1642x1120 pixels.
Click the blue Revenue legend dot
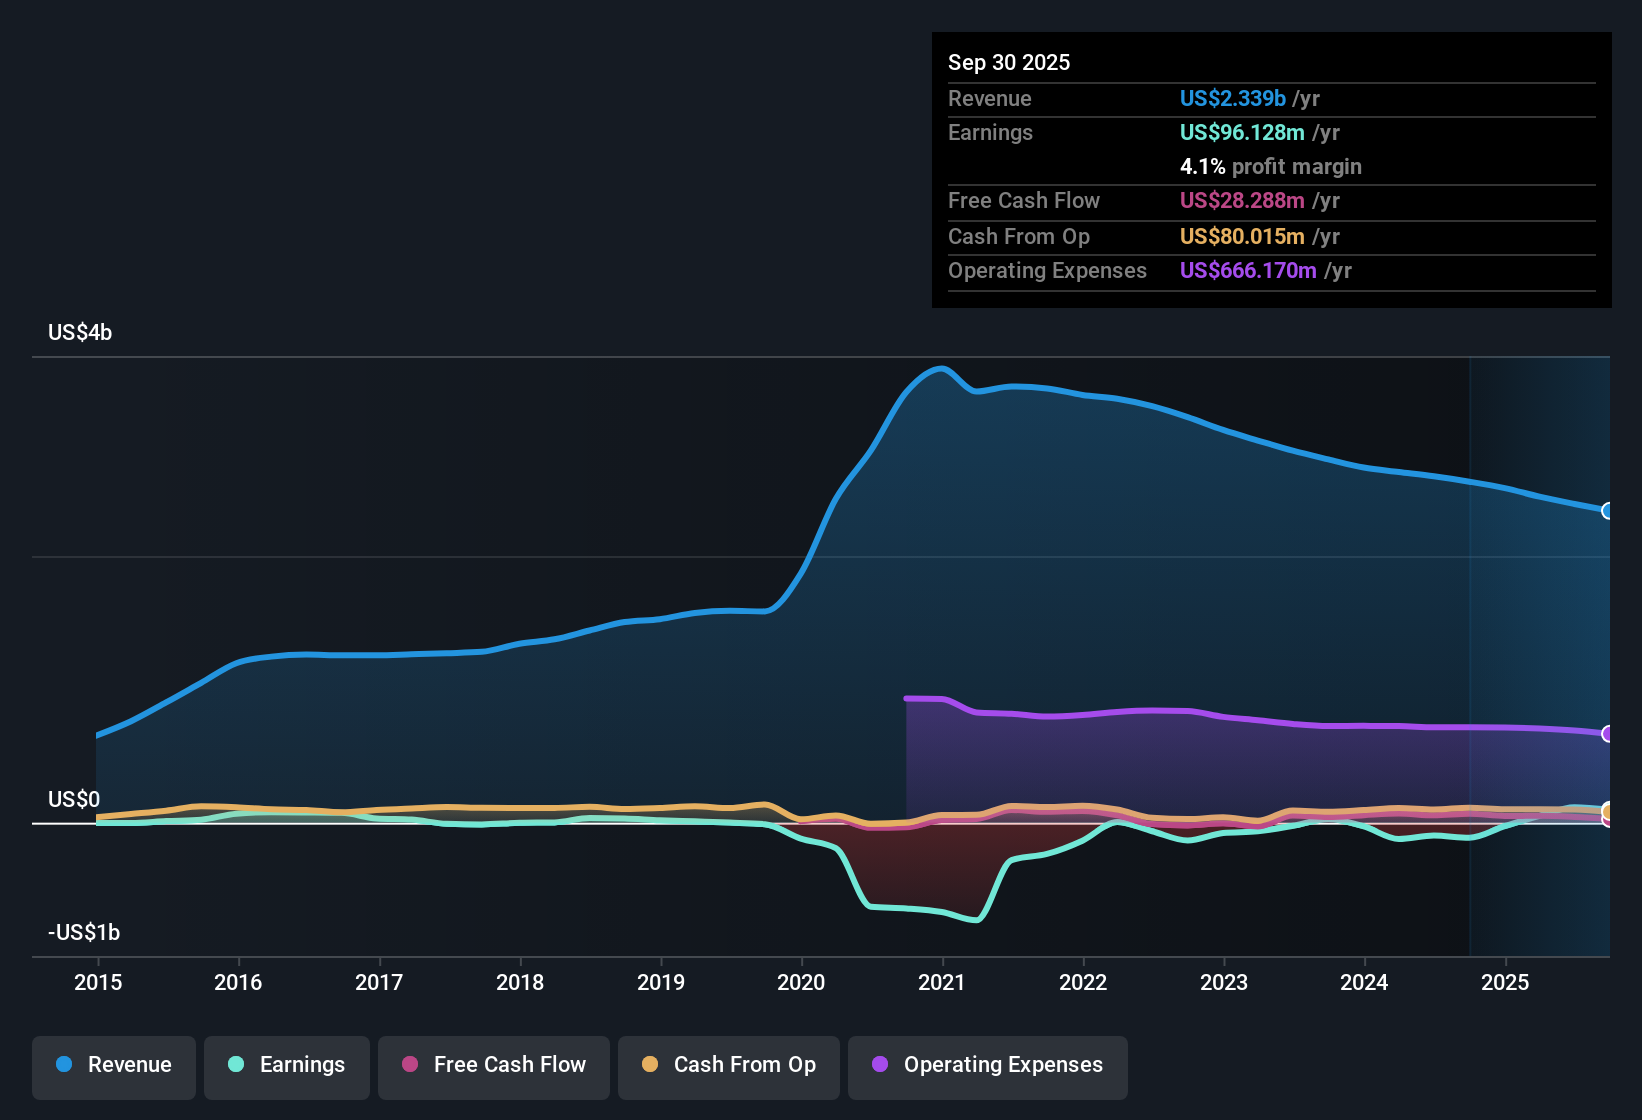63,1065
